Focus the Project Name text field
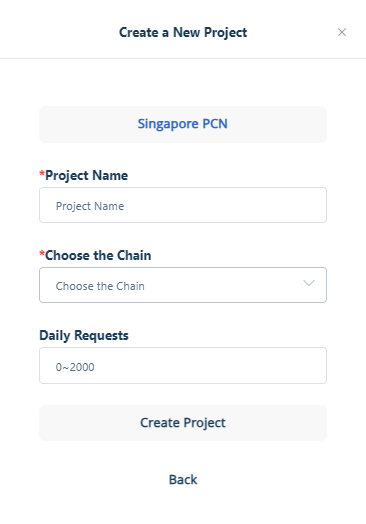Image resolution: width=366 pixels, height=524 pixels. pos(183,205)
